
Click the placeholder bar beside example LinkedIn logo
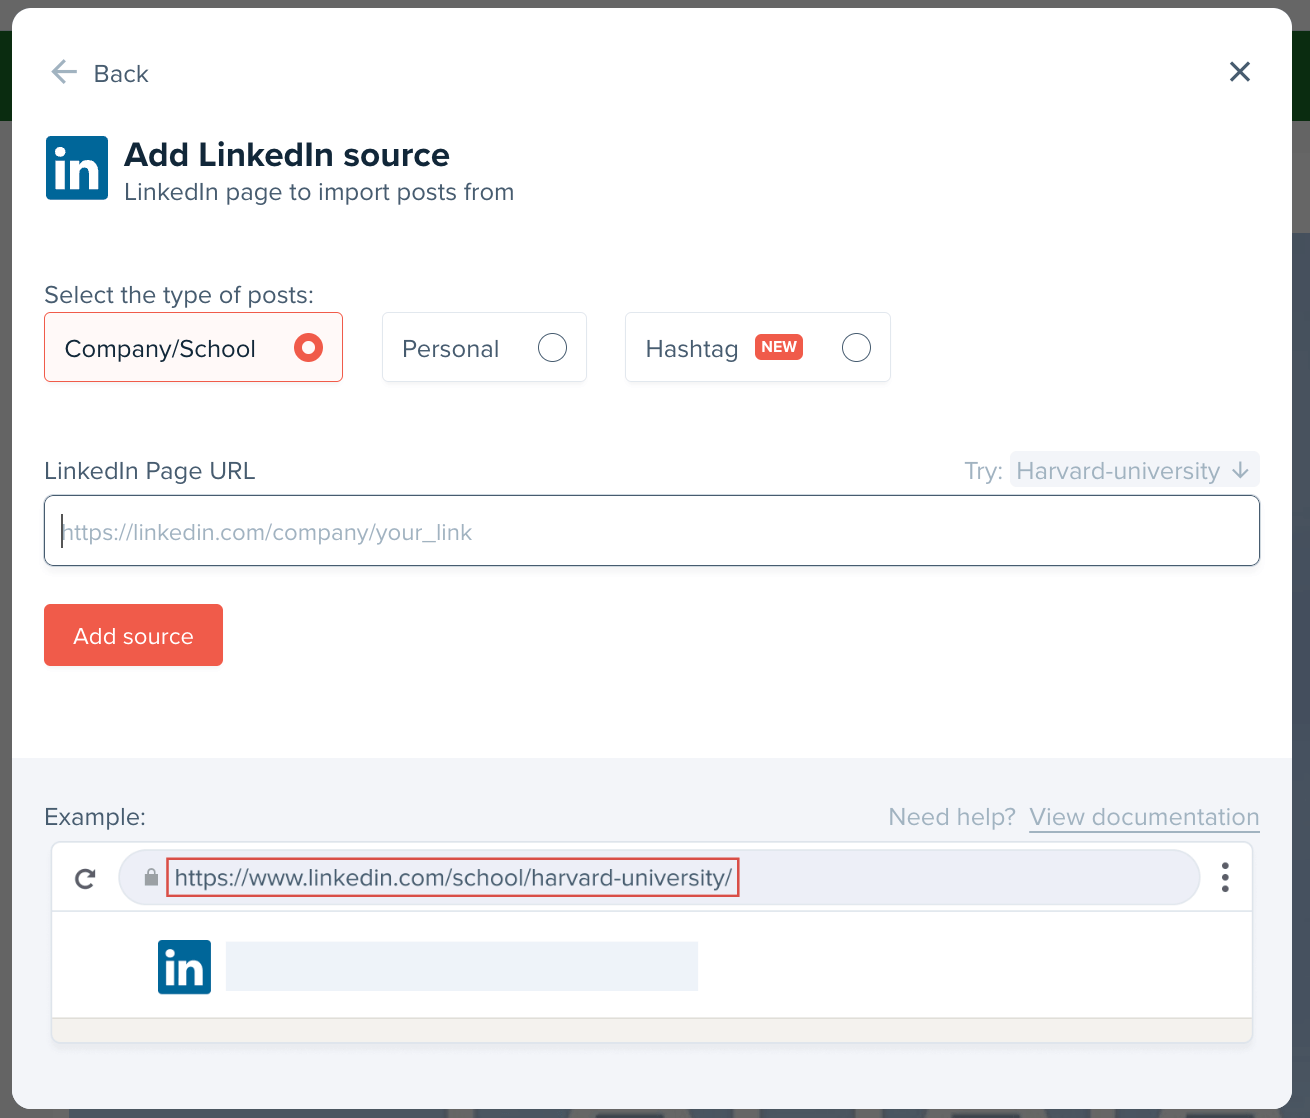(x=461, y=967)
